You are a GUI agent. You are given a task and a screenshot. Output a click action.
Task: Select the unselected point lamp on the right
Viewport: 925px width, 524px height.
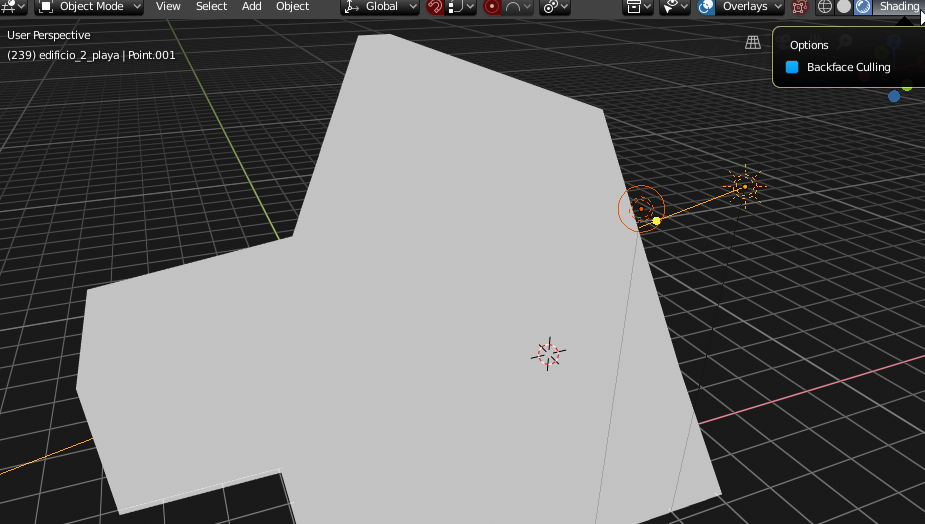[745, 186]
